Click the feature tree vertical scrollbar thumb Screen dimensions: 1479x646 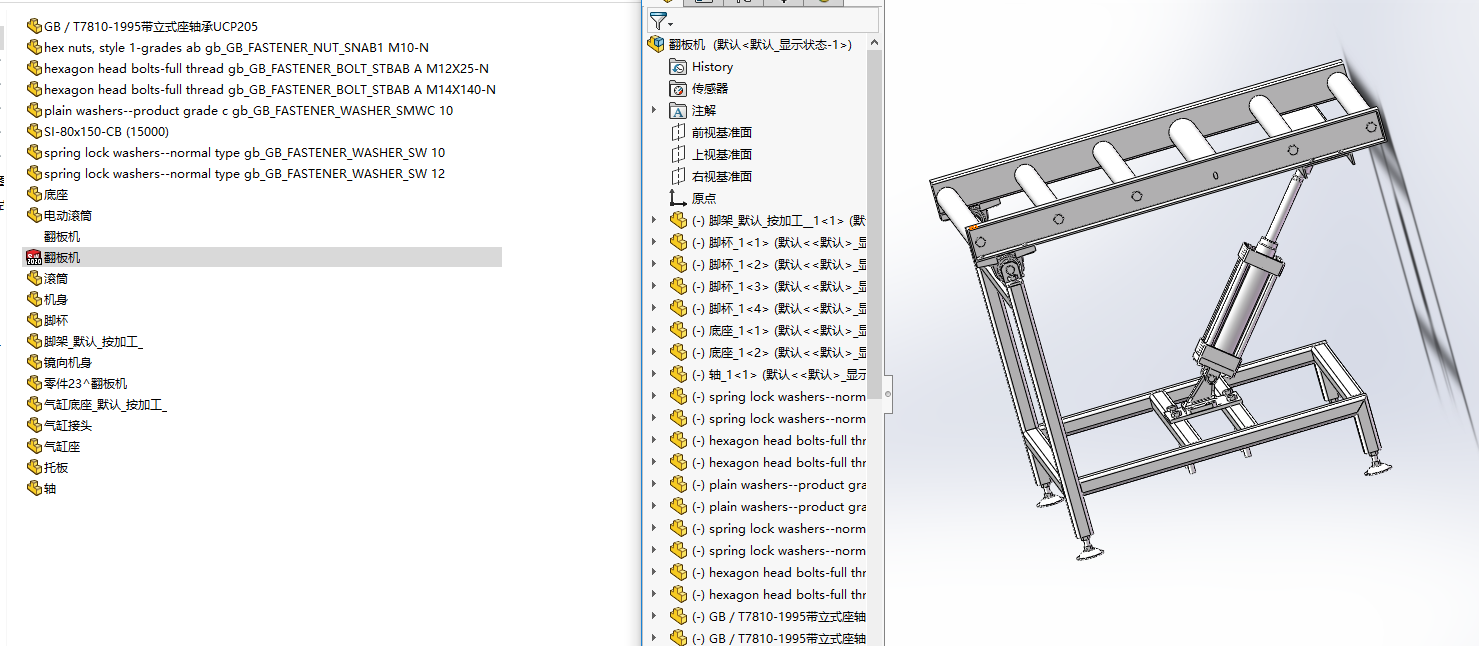875,225
